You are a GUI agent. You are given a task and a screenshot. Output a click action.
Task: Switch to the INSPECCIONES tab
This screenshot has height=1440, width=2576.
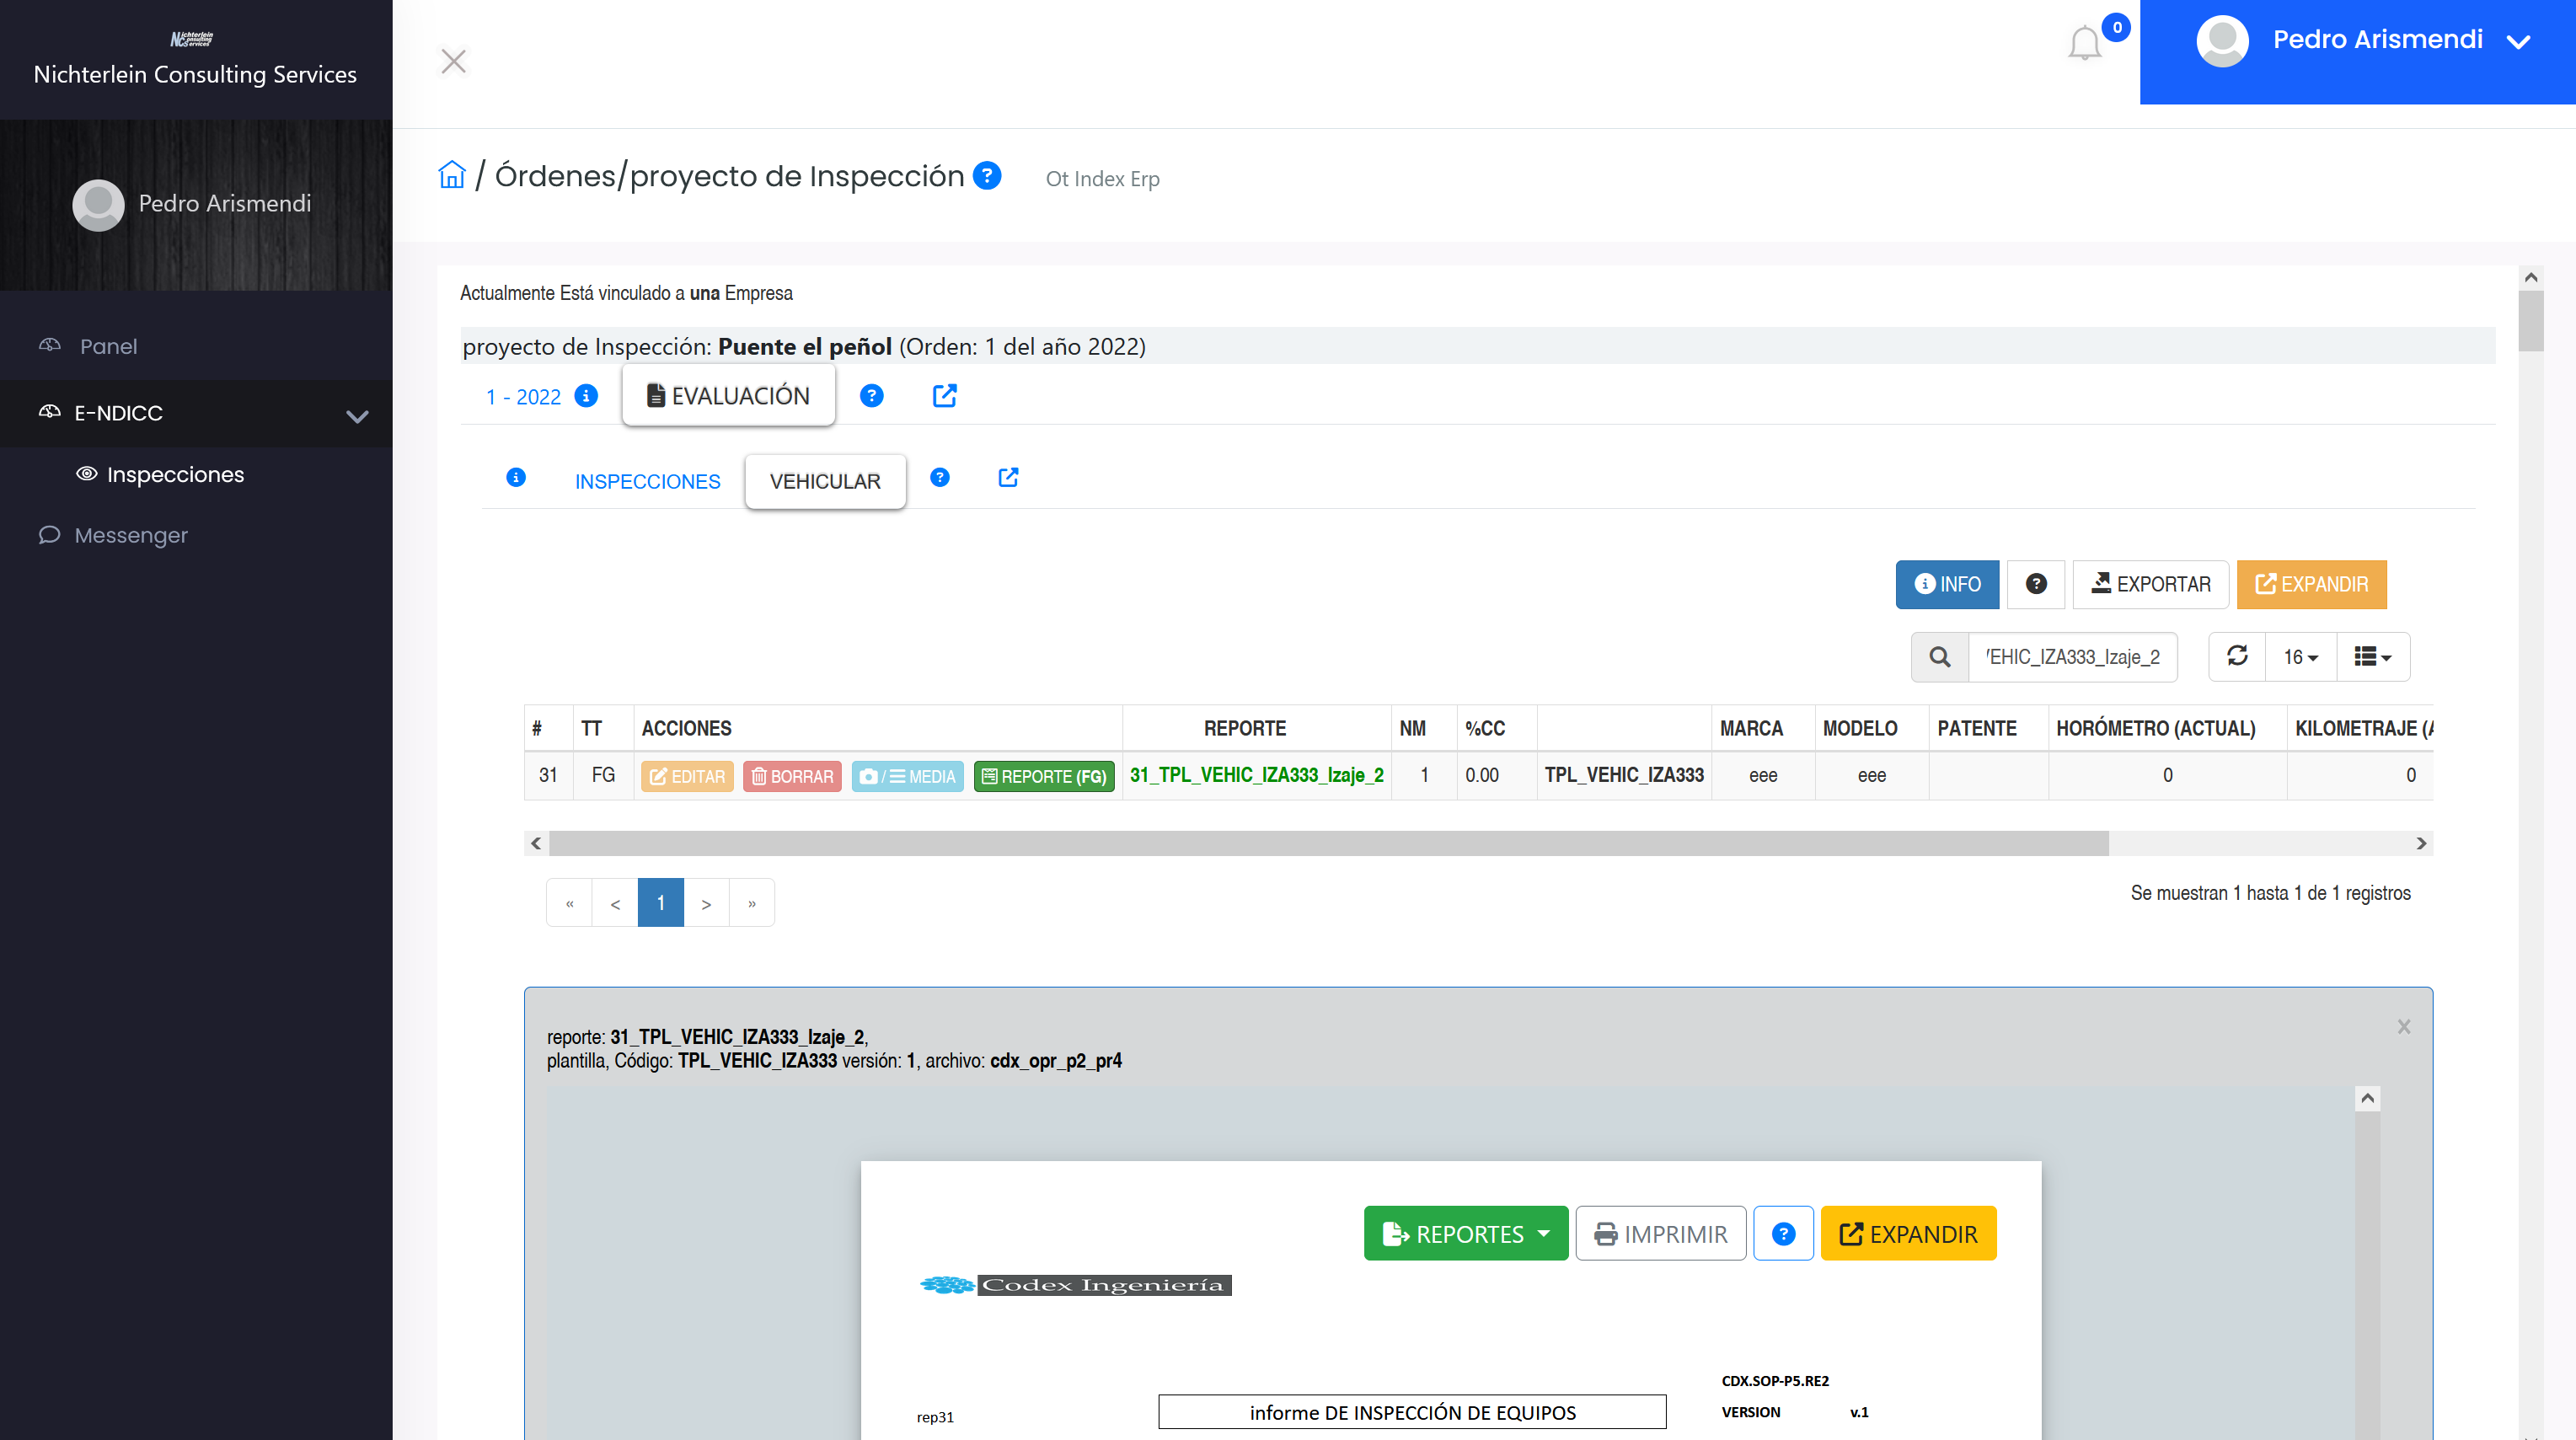pos(647,481)
